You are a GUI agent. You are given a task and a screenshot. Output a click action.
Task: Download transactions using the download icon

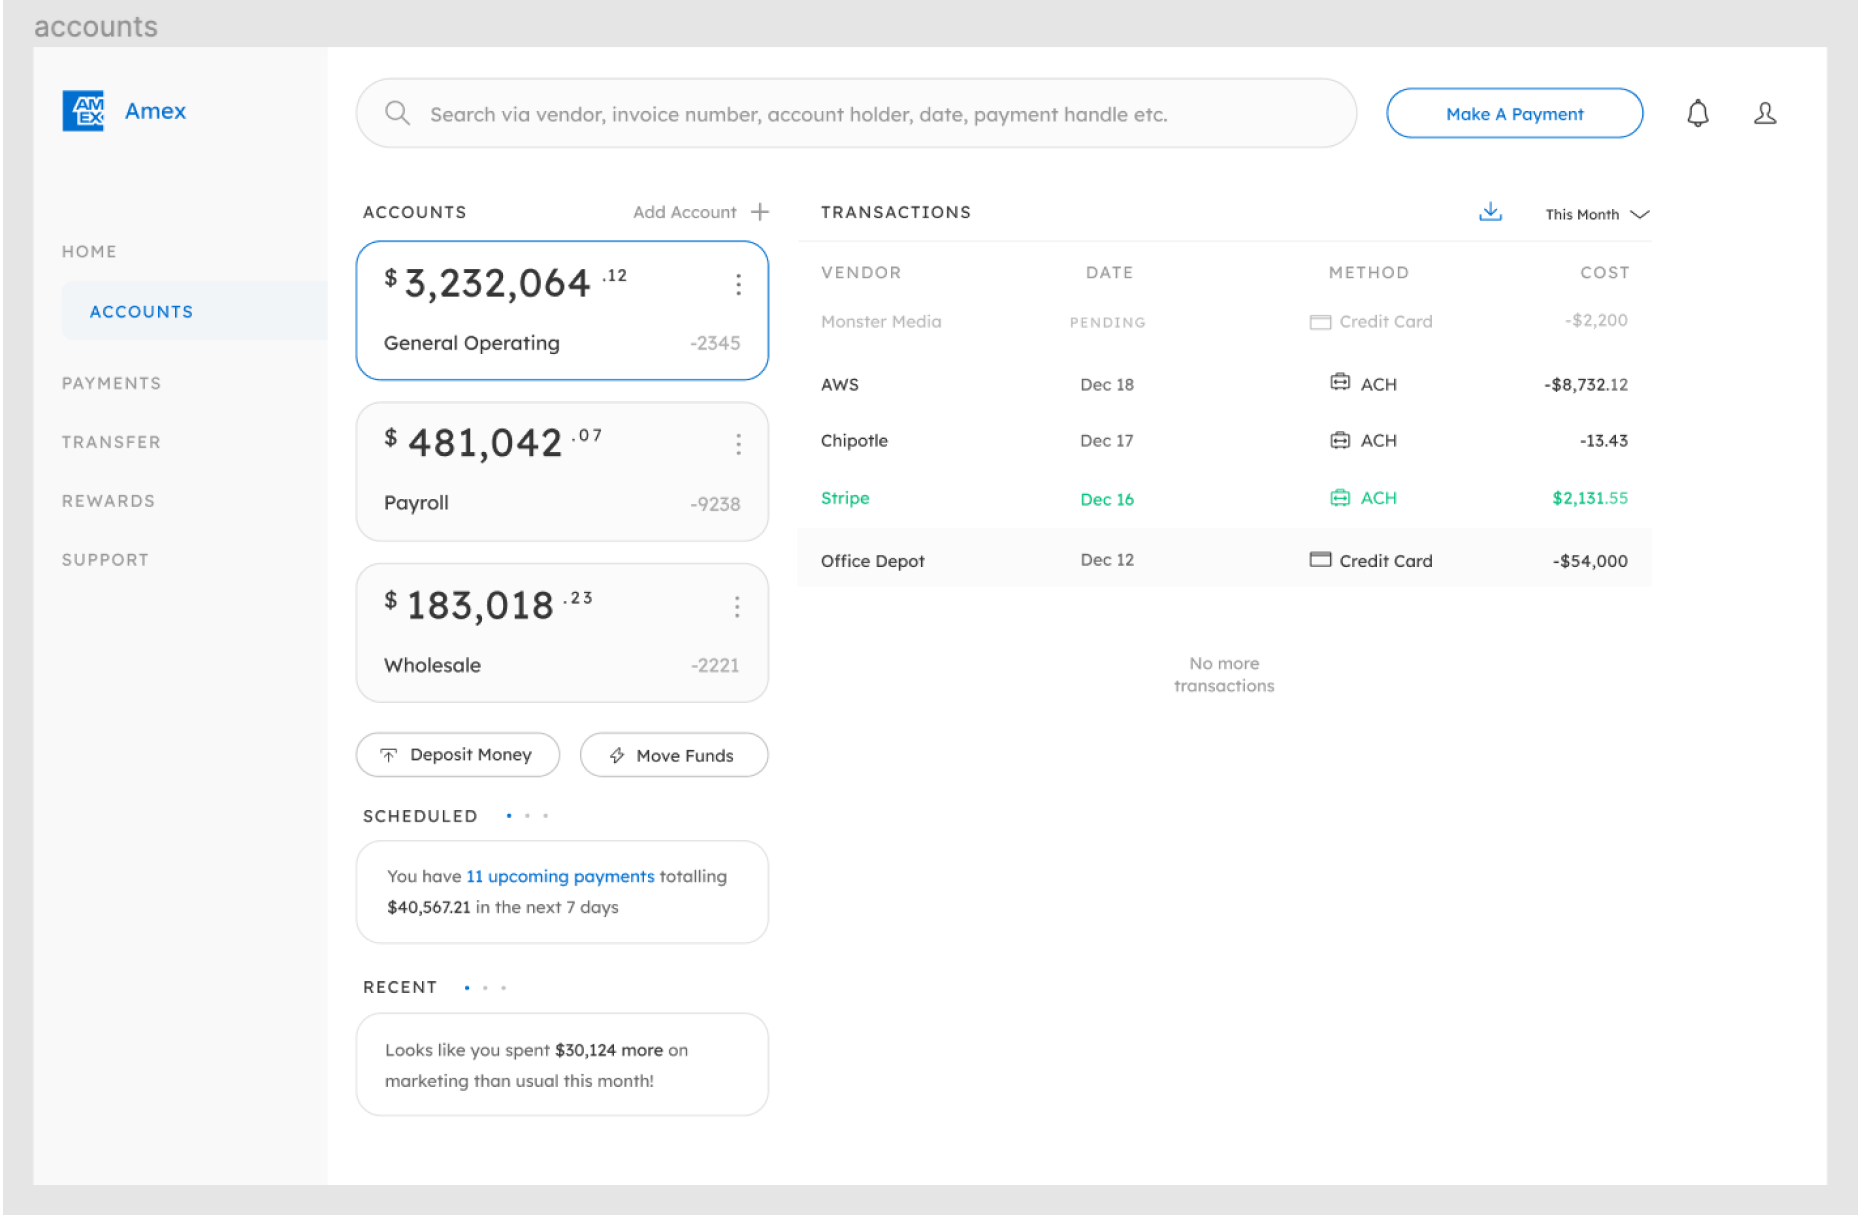pyautogui.click(x=1490, y=212)
